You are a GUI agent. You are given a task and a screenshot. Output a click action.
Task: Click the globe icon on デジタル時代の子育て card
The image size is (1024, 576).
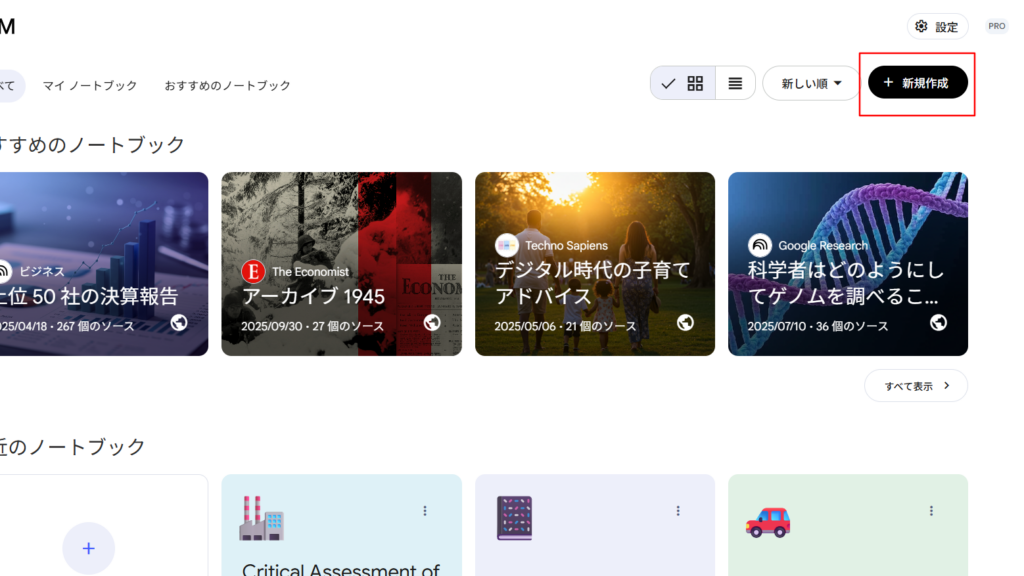pos(688,322)
